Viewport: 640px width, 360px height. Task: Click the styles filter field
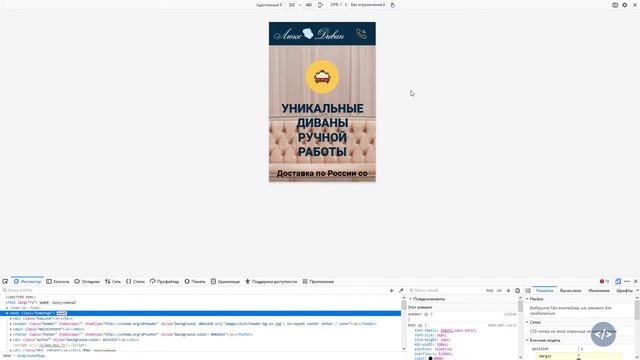click(446, 290)
